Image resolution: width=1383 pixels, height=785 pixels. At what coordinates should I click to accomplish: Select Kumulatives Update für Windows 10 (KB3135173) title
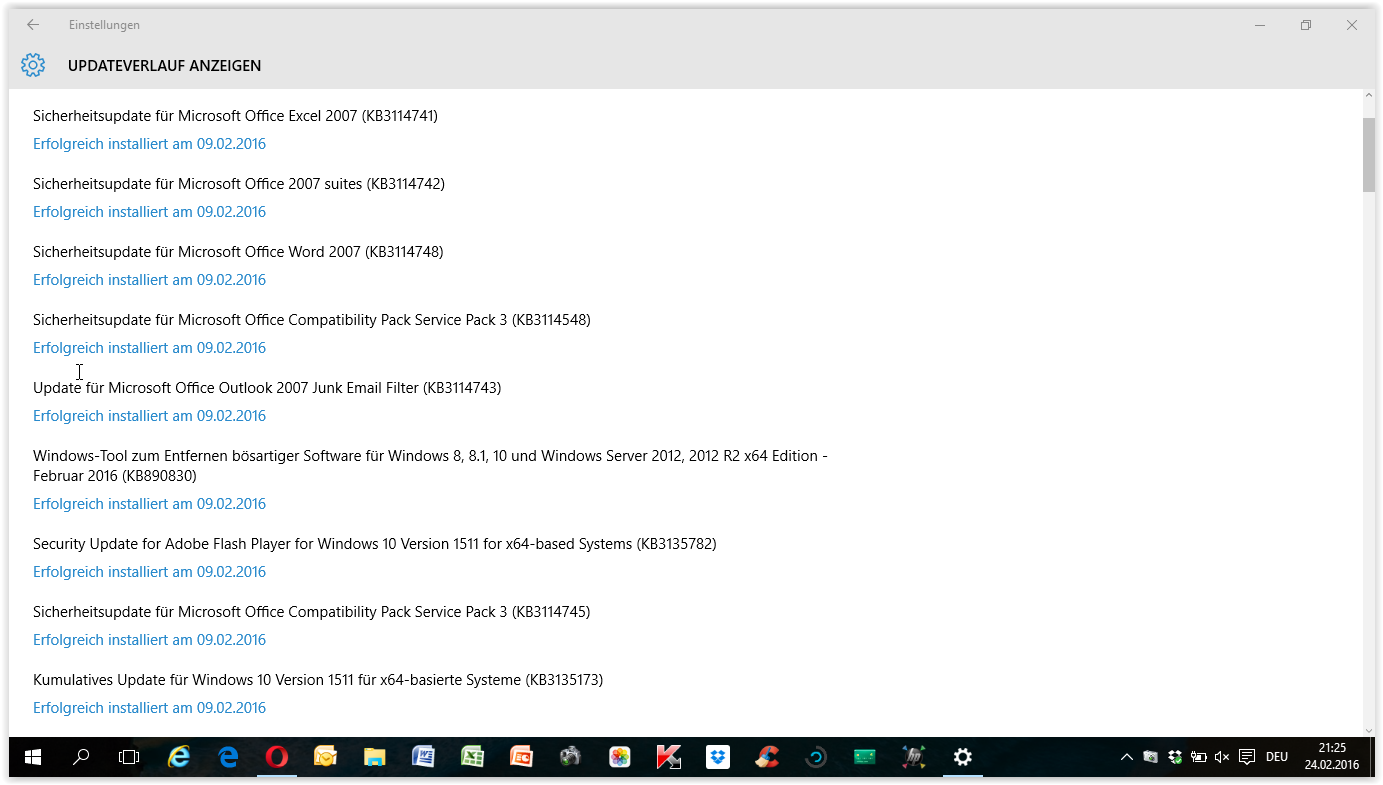click(x=318, y=680)
